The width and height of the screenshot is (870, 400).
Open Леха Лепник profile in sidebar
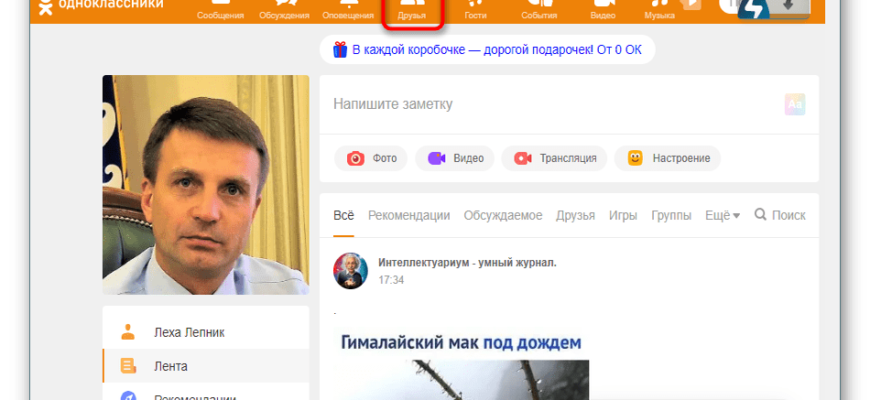click(x=206, y=333)
